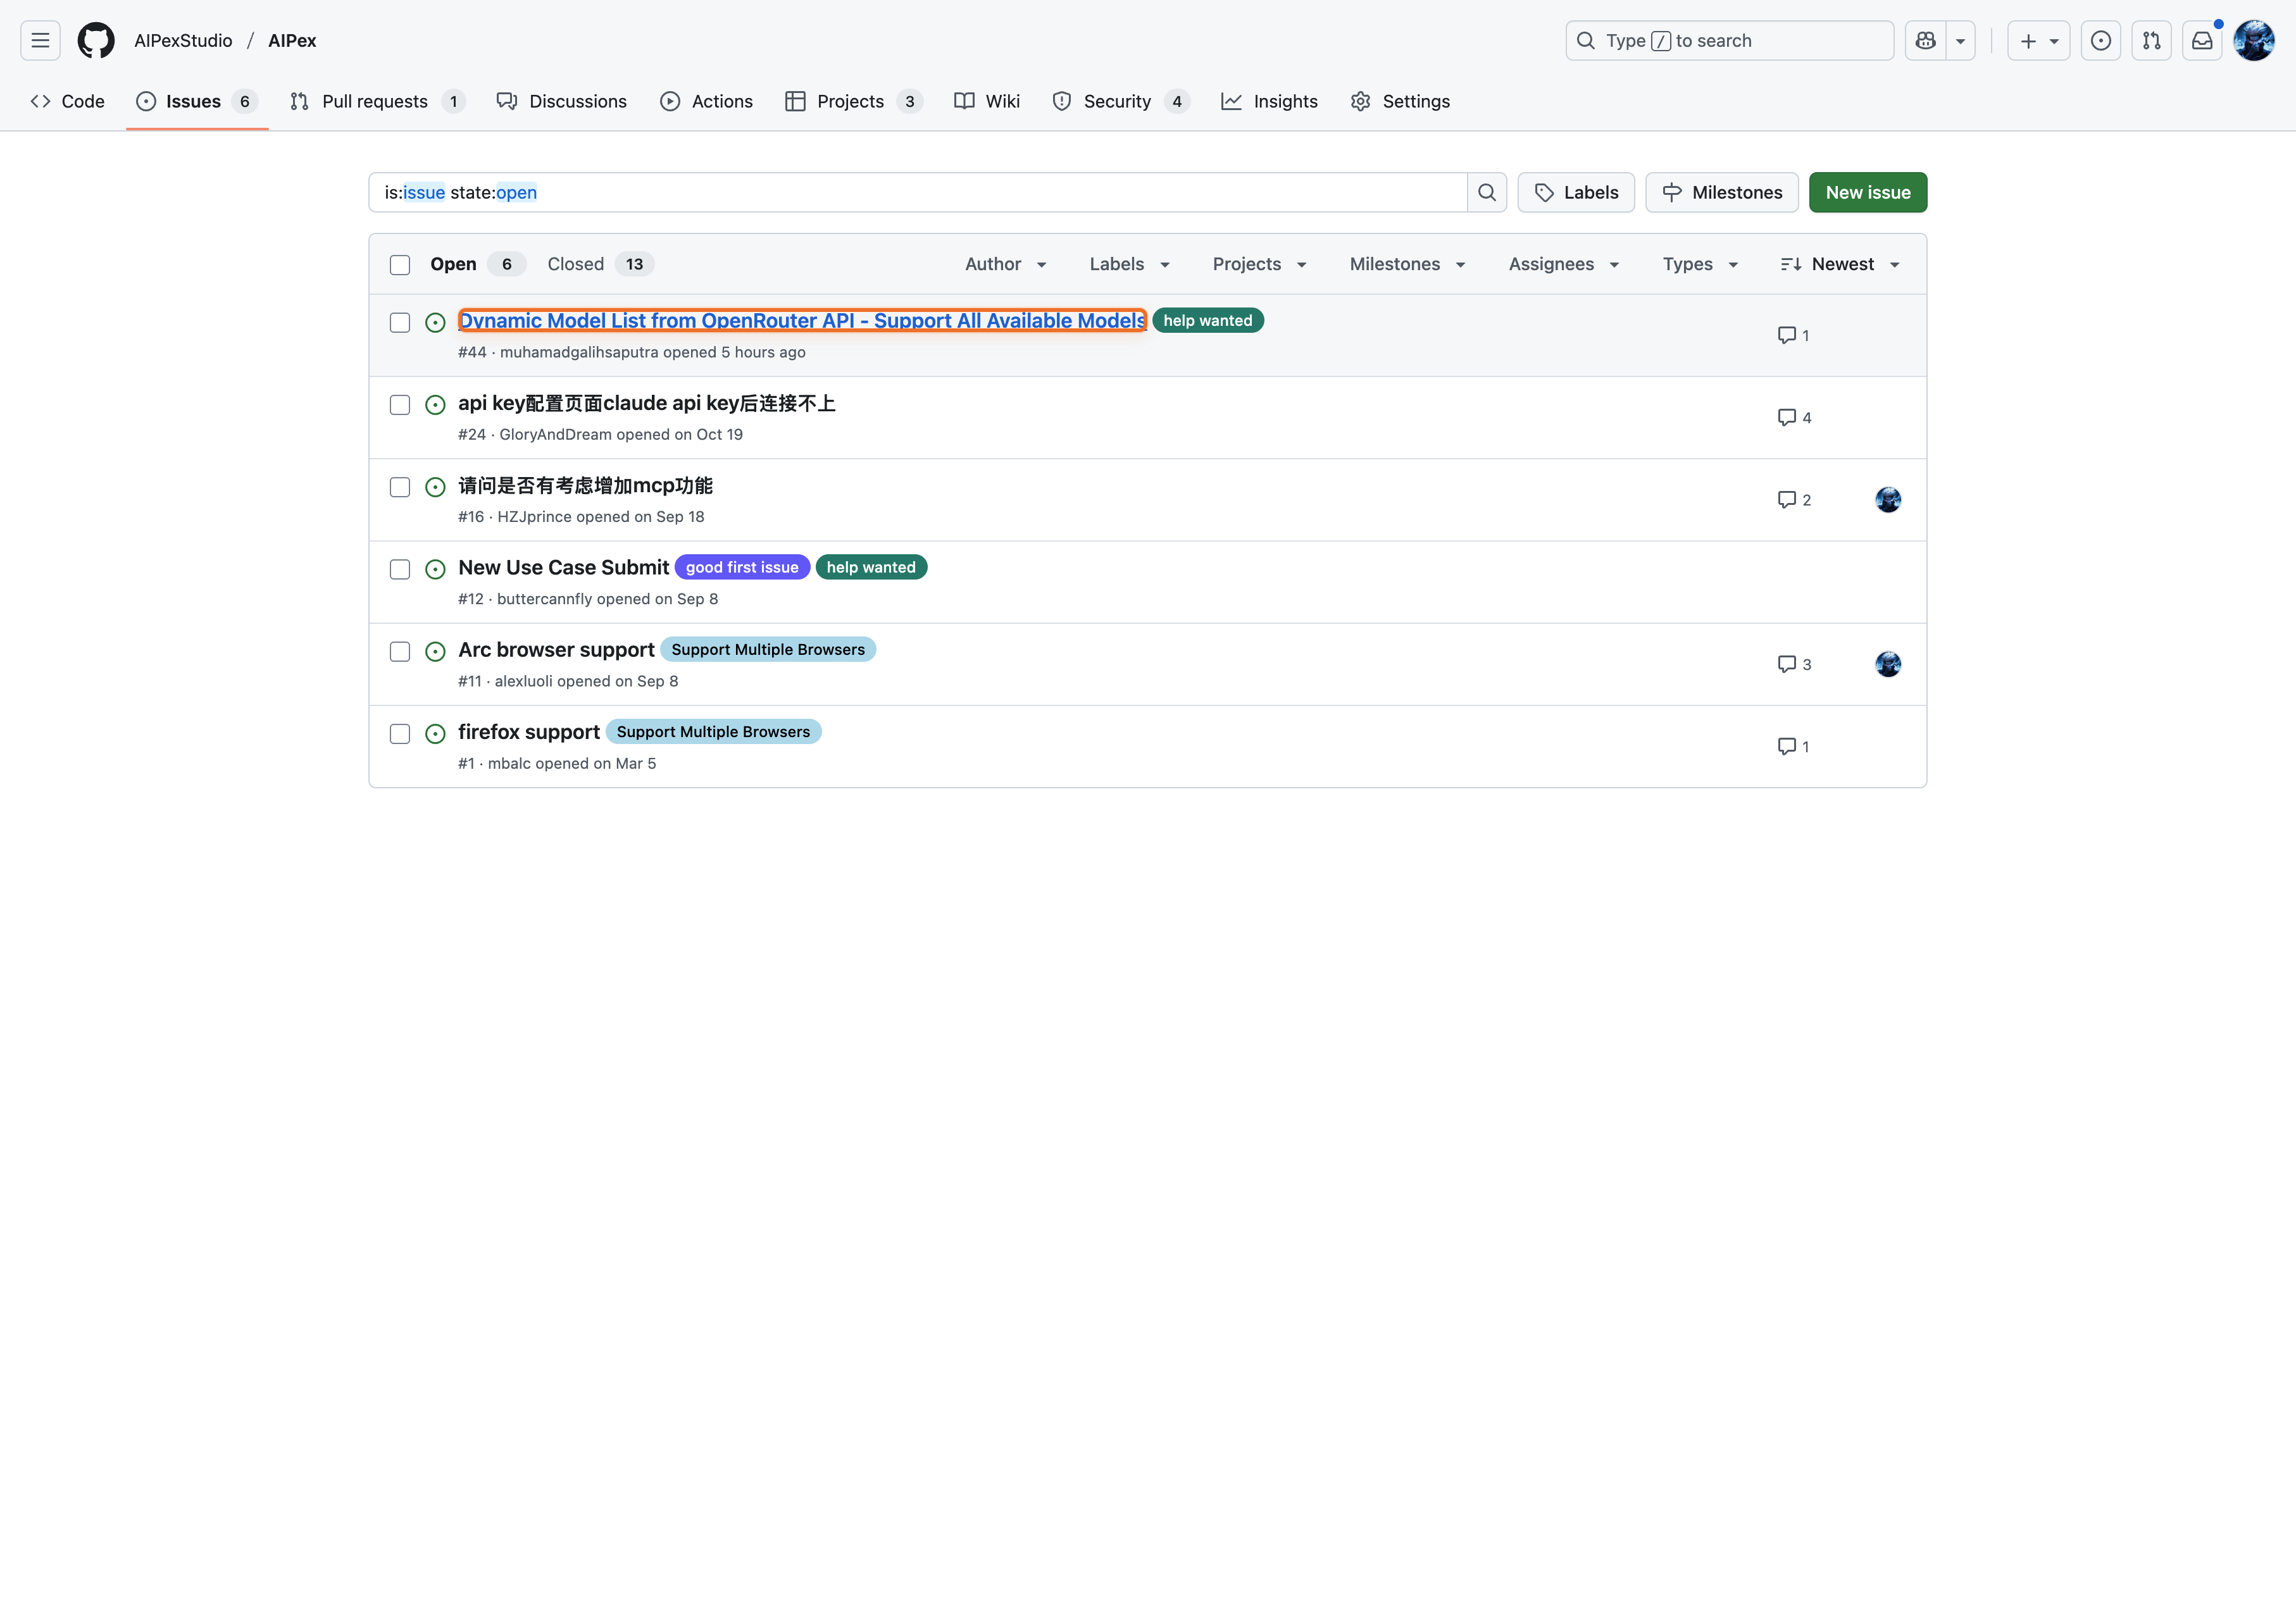Open the Dynamic Model List issue

click(x=801, y=320)
